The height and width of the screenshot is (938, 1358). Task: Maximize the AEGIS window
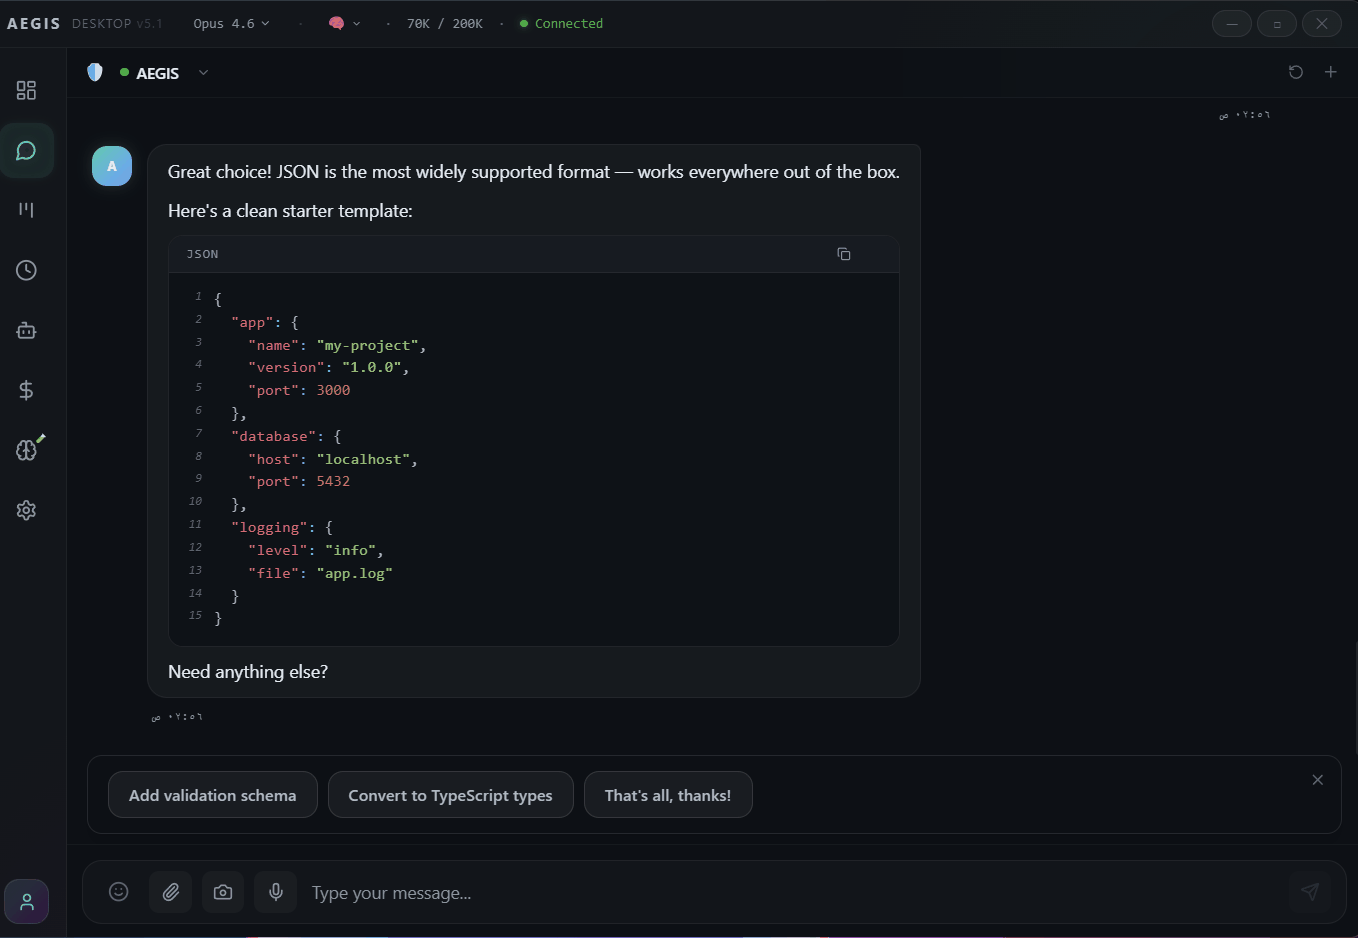1277,24
